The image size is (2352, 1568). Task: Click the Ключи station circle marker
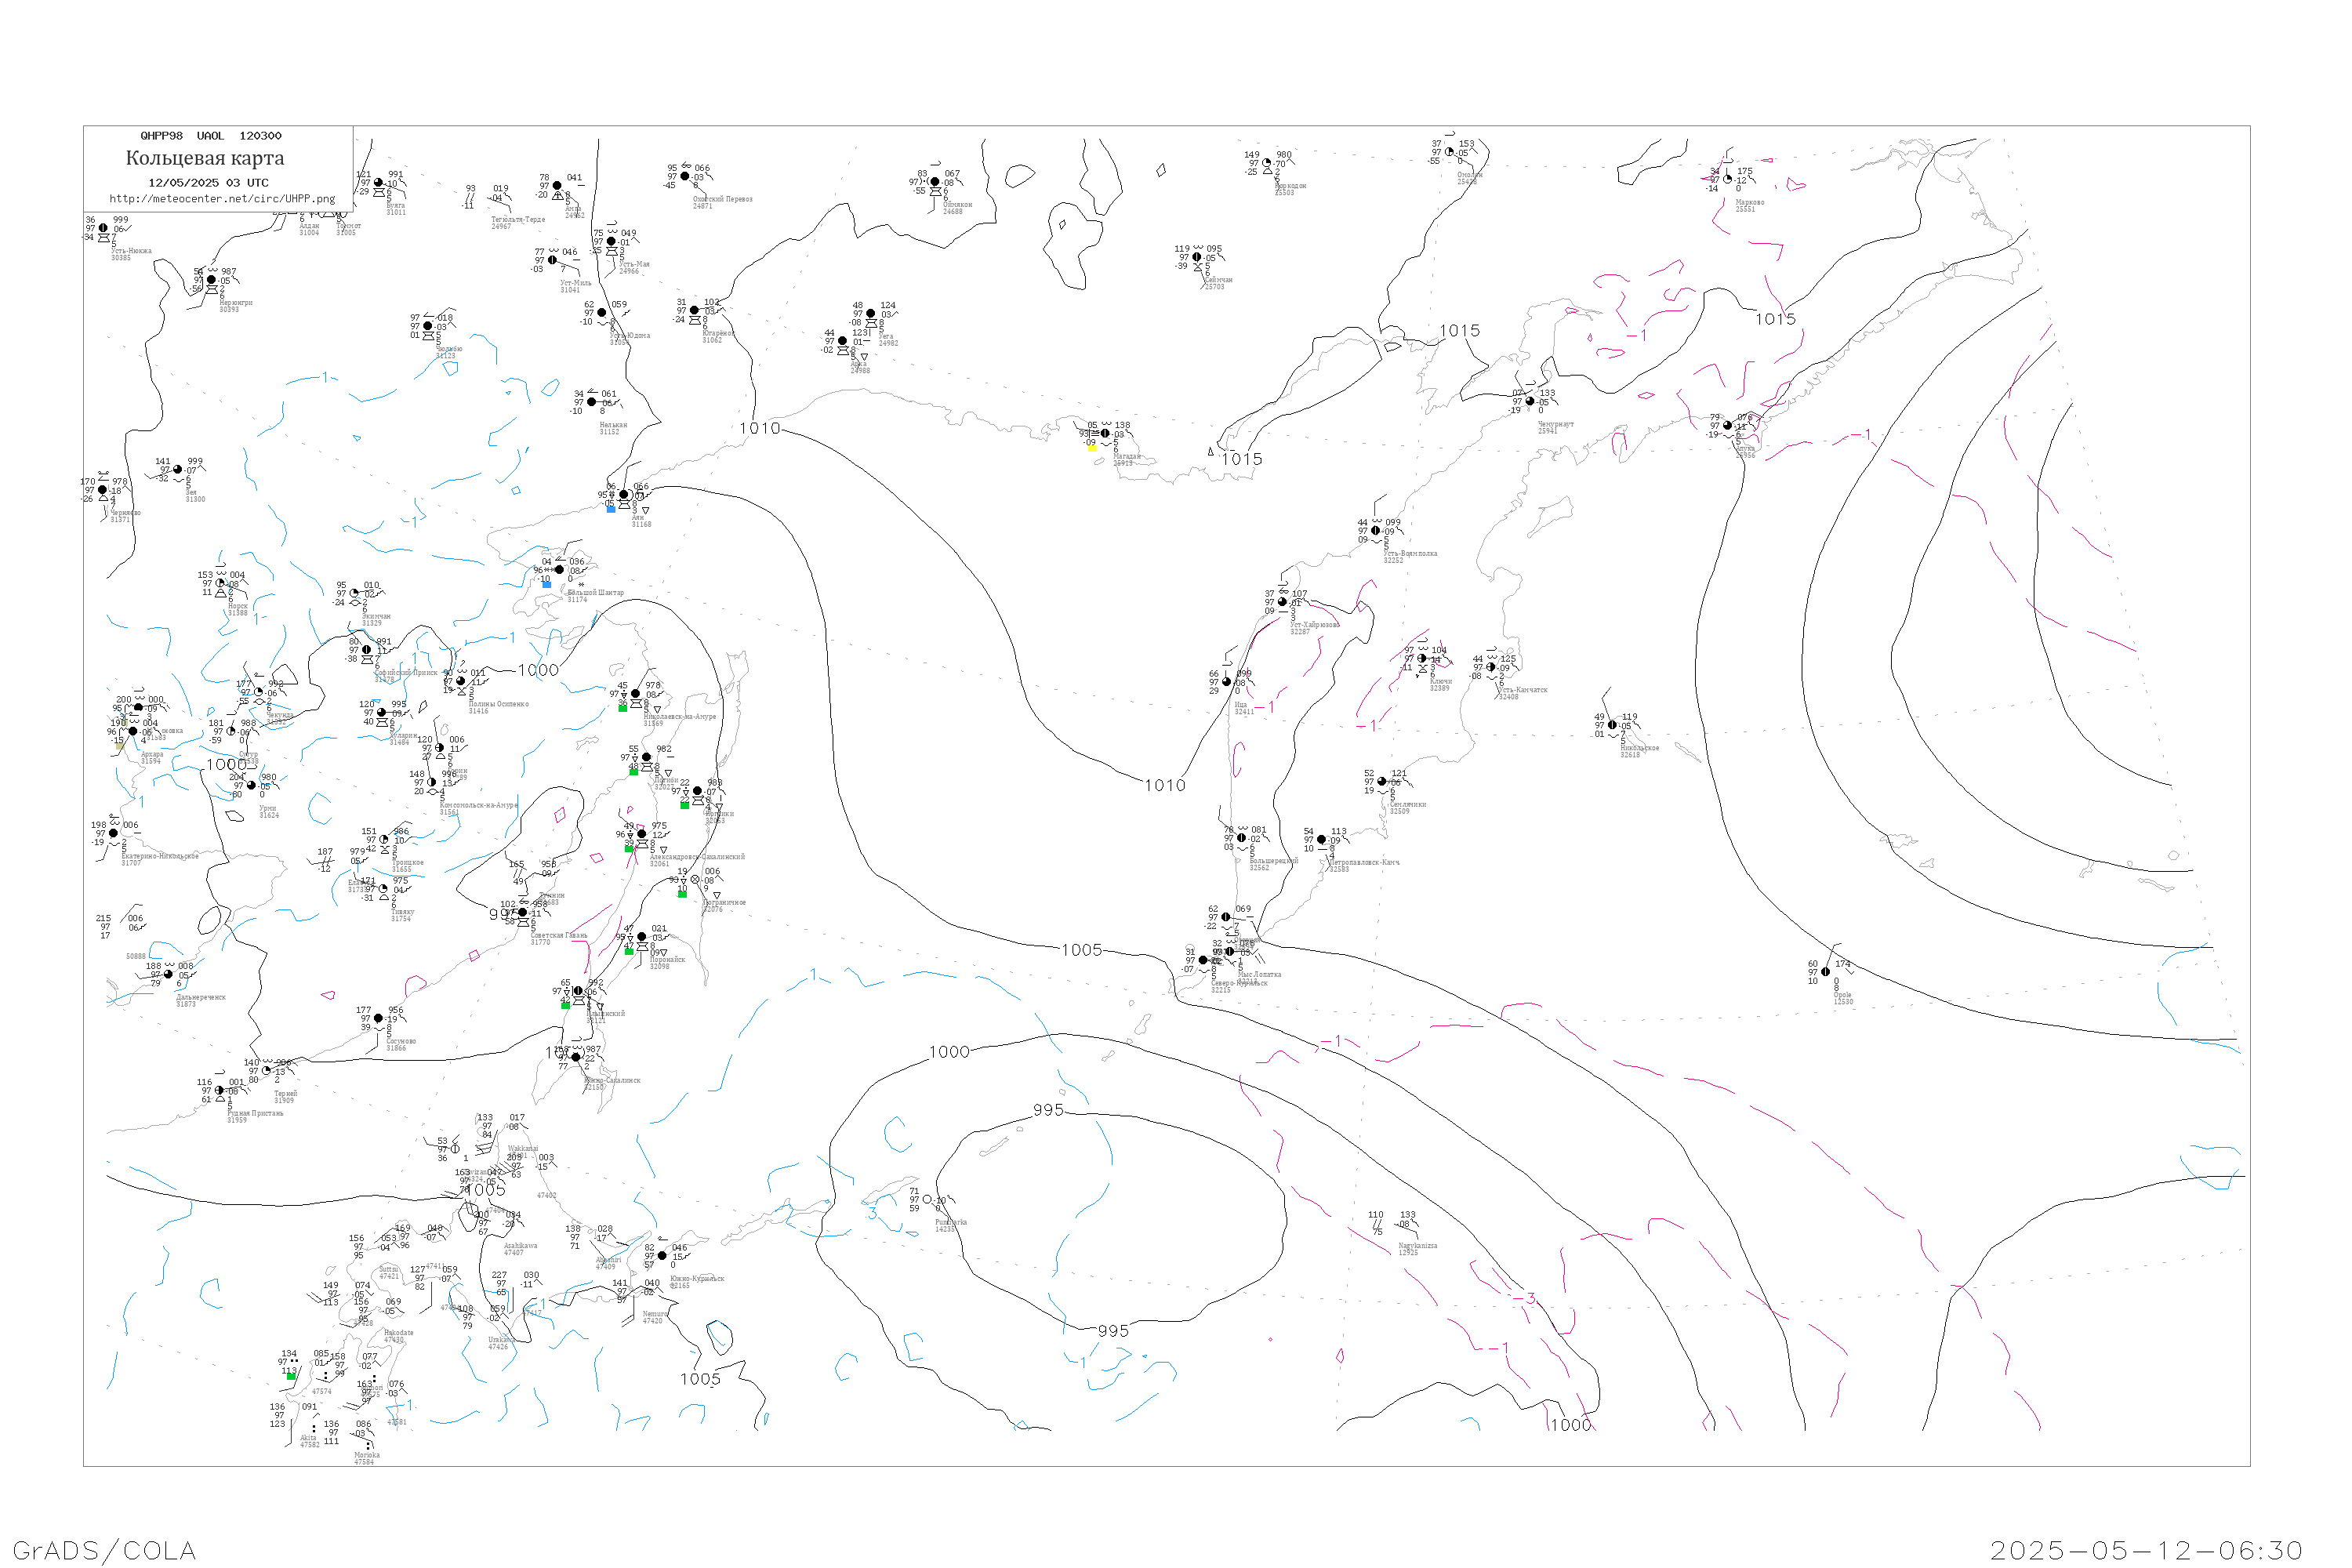click(1422, 659)
